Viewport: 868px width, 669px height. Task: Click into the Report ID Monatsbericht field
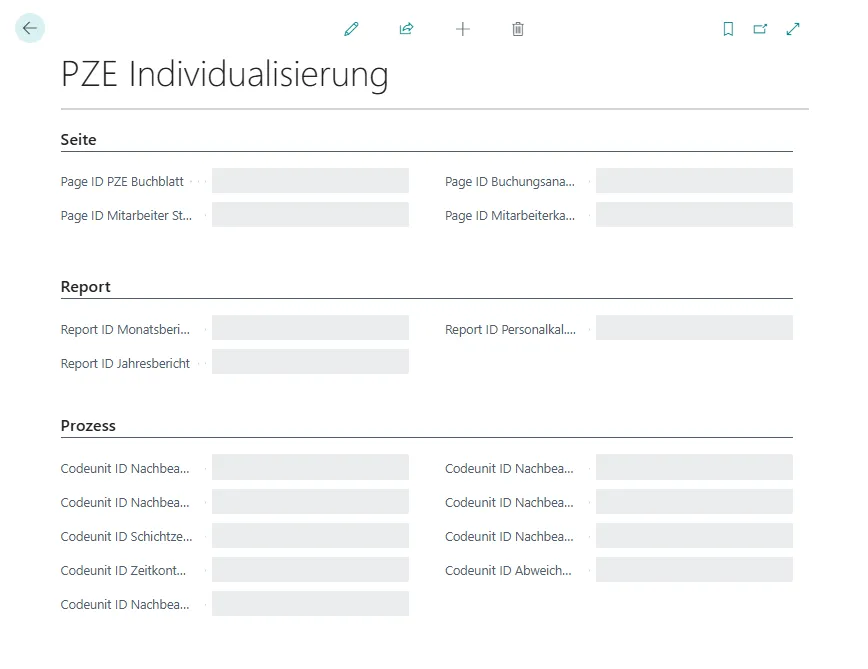[310, 327]
